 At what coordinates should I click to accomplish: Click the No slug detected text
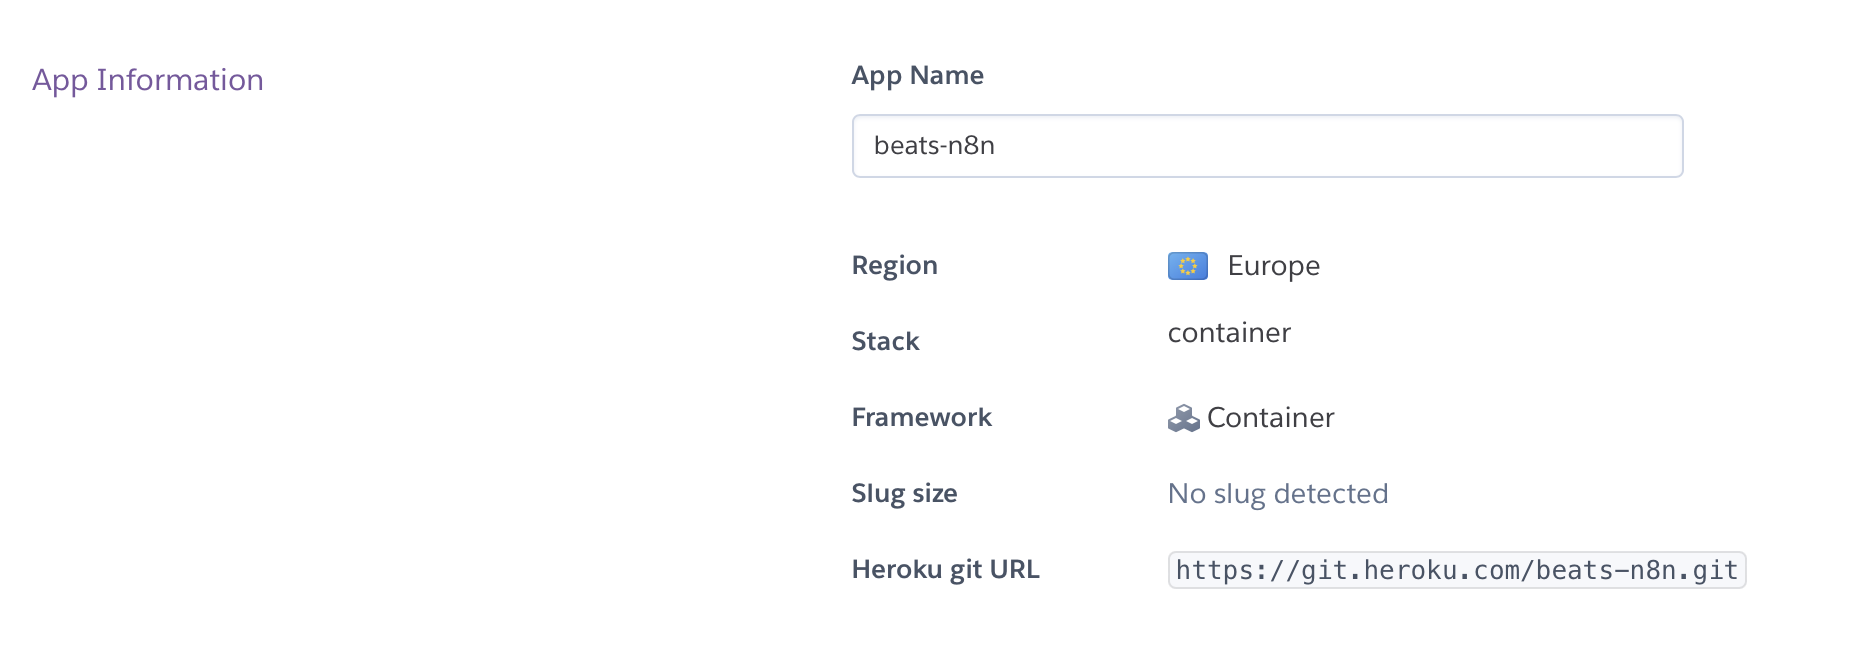click(x=1277, y=494)
